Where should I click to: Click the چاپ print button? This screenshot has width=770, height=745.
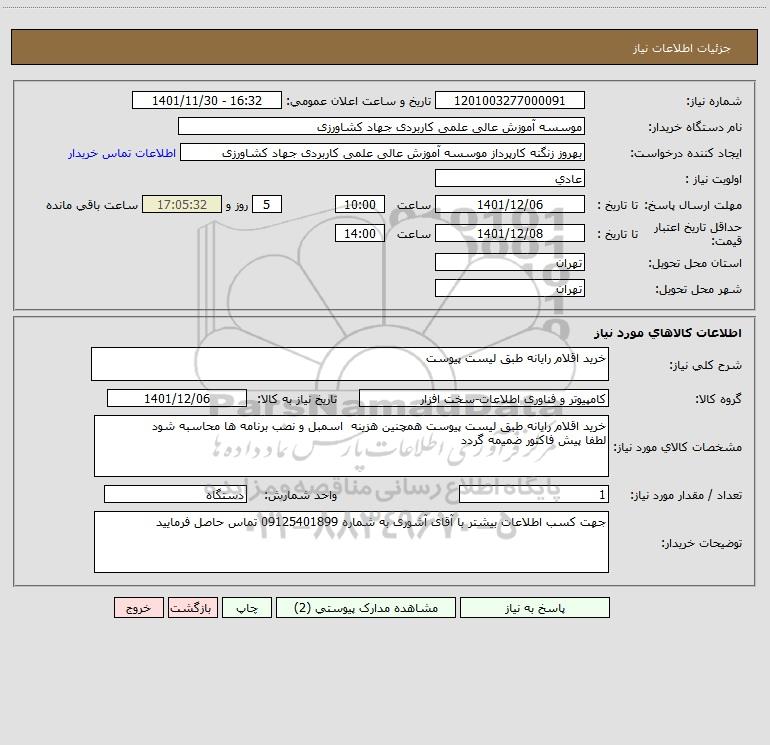click(x=247, y=608)
